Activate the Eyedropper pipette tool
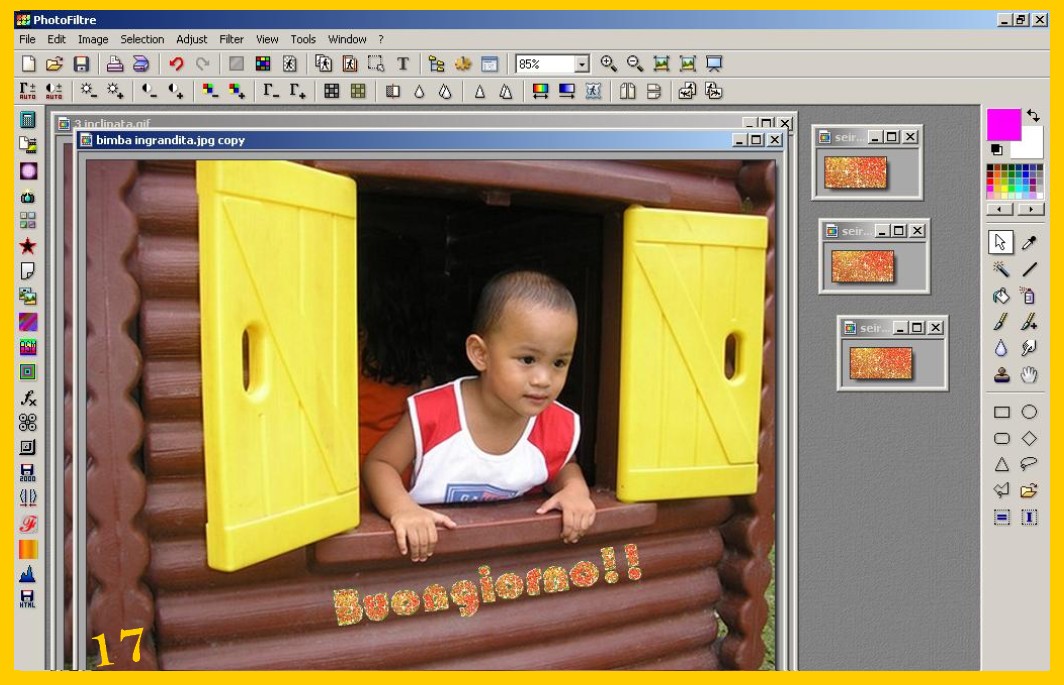This screenshot has width=1064, height=685. click(x=1029, y=243)
